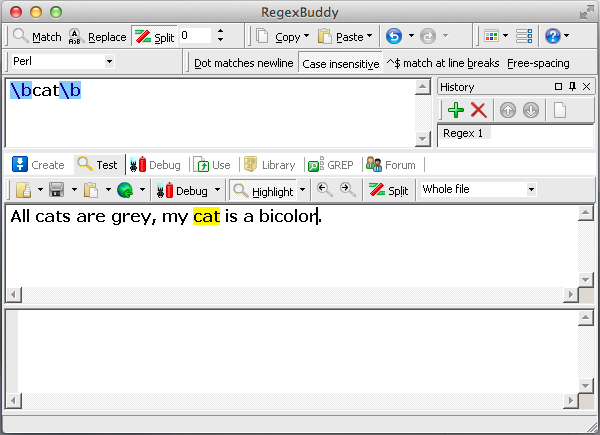Click Debug button in Test toolbar
This screenshot has height=435, width=600.
coord(182,190)
